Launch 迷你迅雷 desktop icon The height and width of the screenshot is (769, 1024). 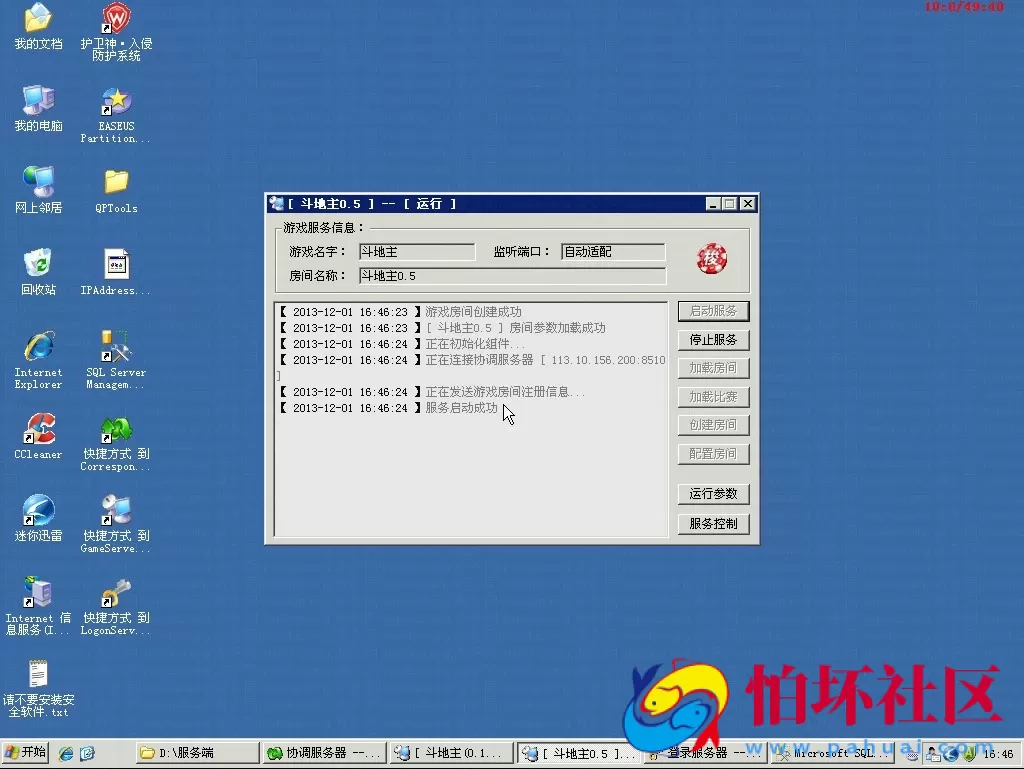(x=38, y=512)
